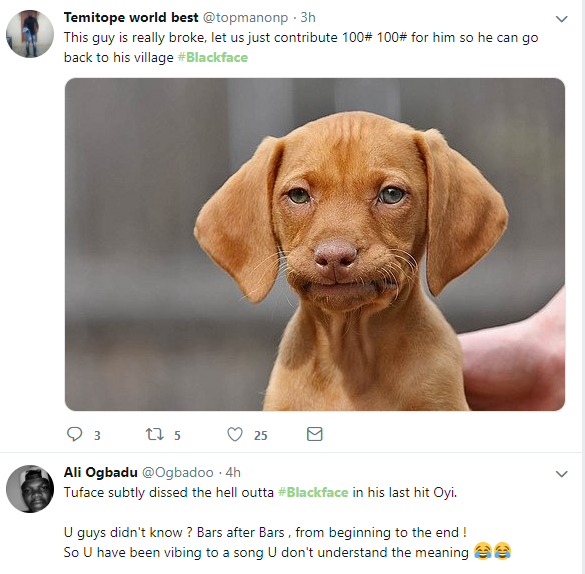Visit the Temitope world best profile name

[x=131, y=18]
